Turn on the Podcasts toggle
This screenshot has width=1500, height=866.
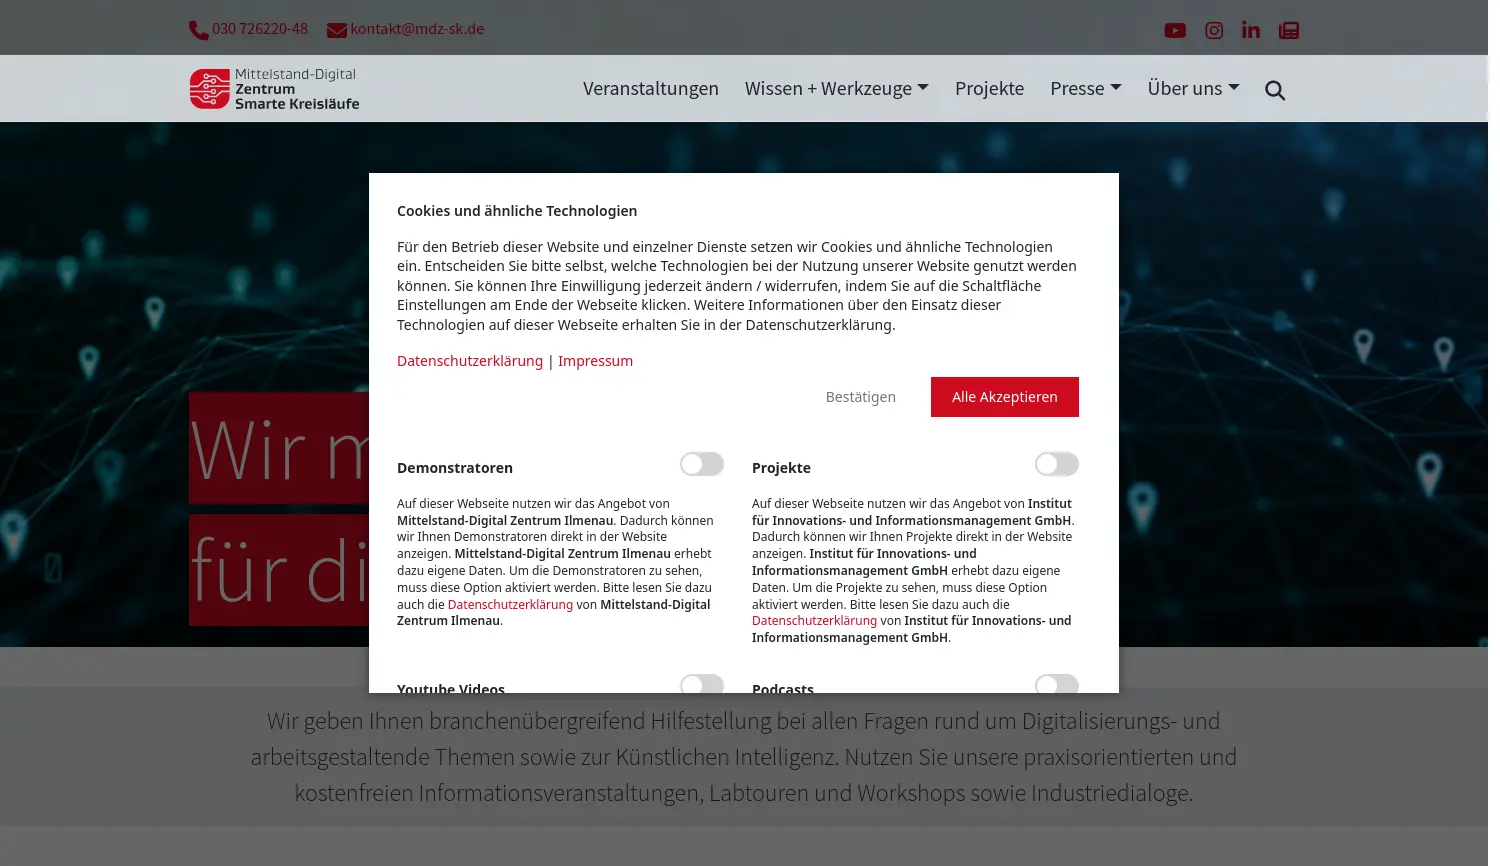point(1056,686)
